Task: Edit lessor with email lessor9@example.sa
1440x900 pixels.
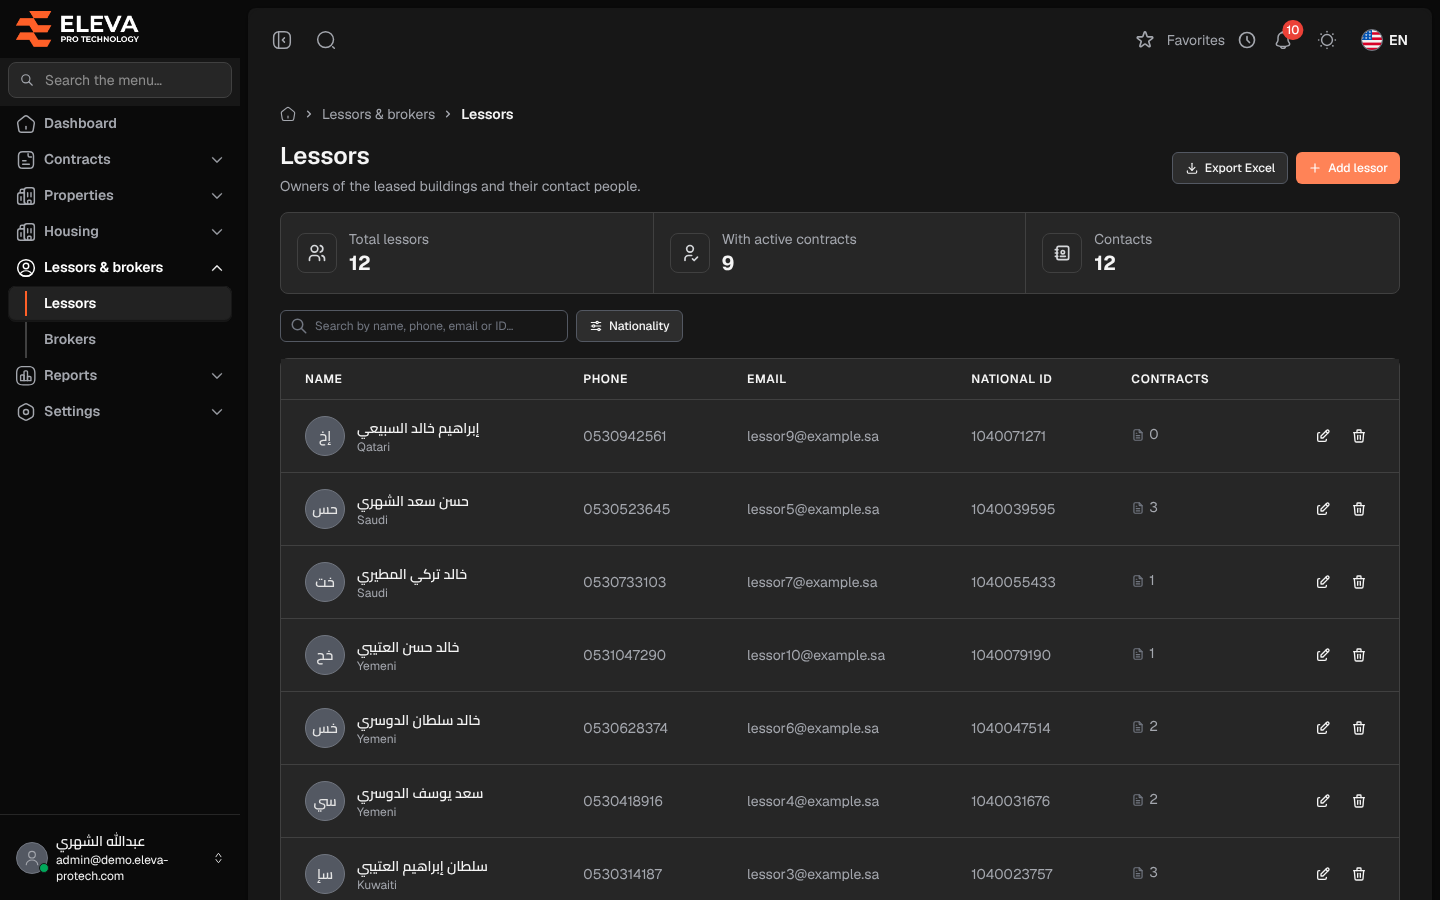Action: click(x=1323, y=436)
